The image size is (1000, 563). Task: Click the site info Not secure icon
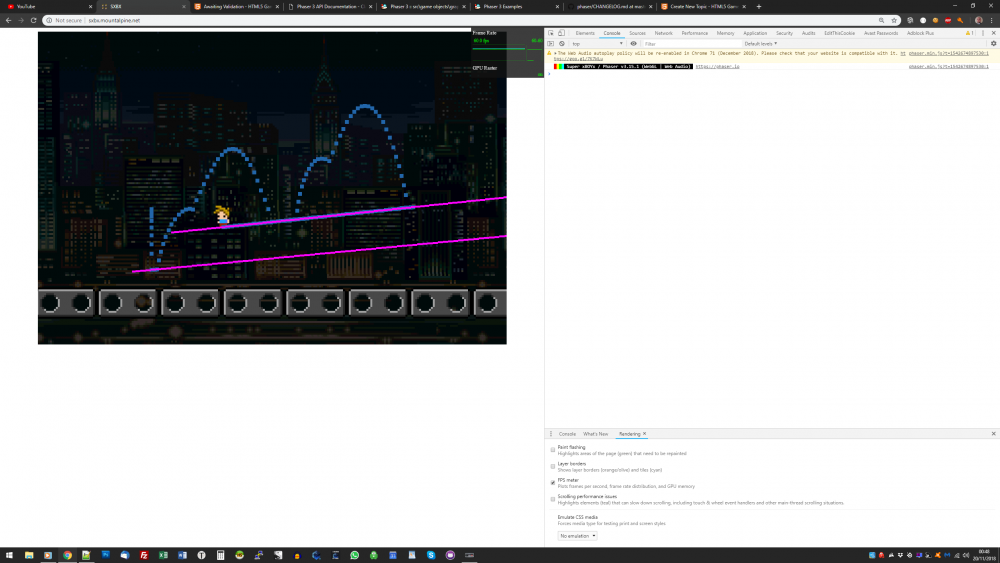click(x=49, y=20)
